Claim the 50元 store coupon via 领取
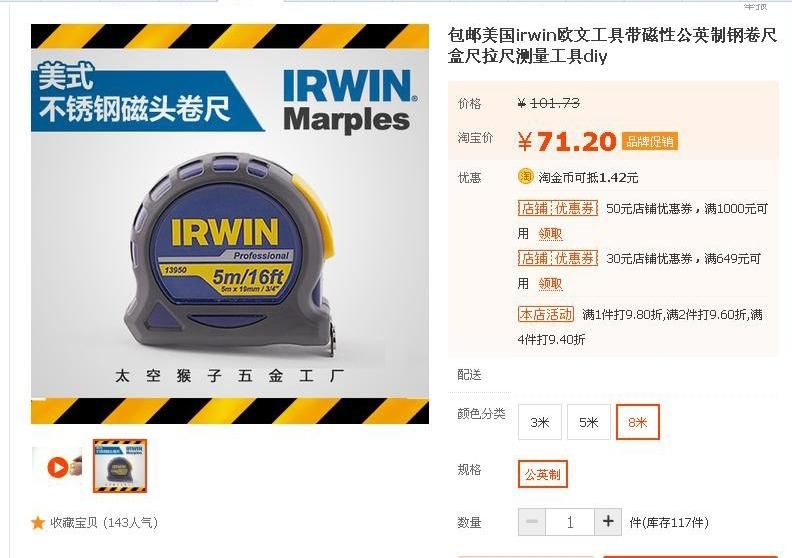Screen dimensions: 792x558 tap(550, 234)
